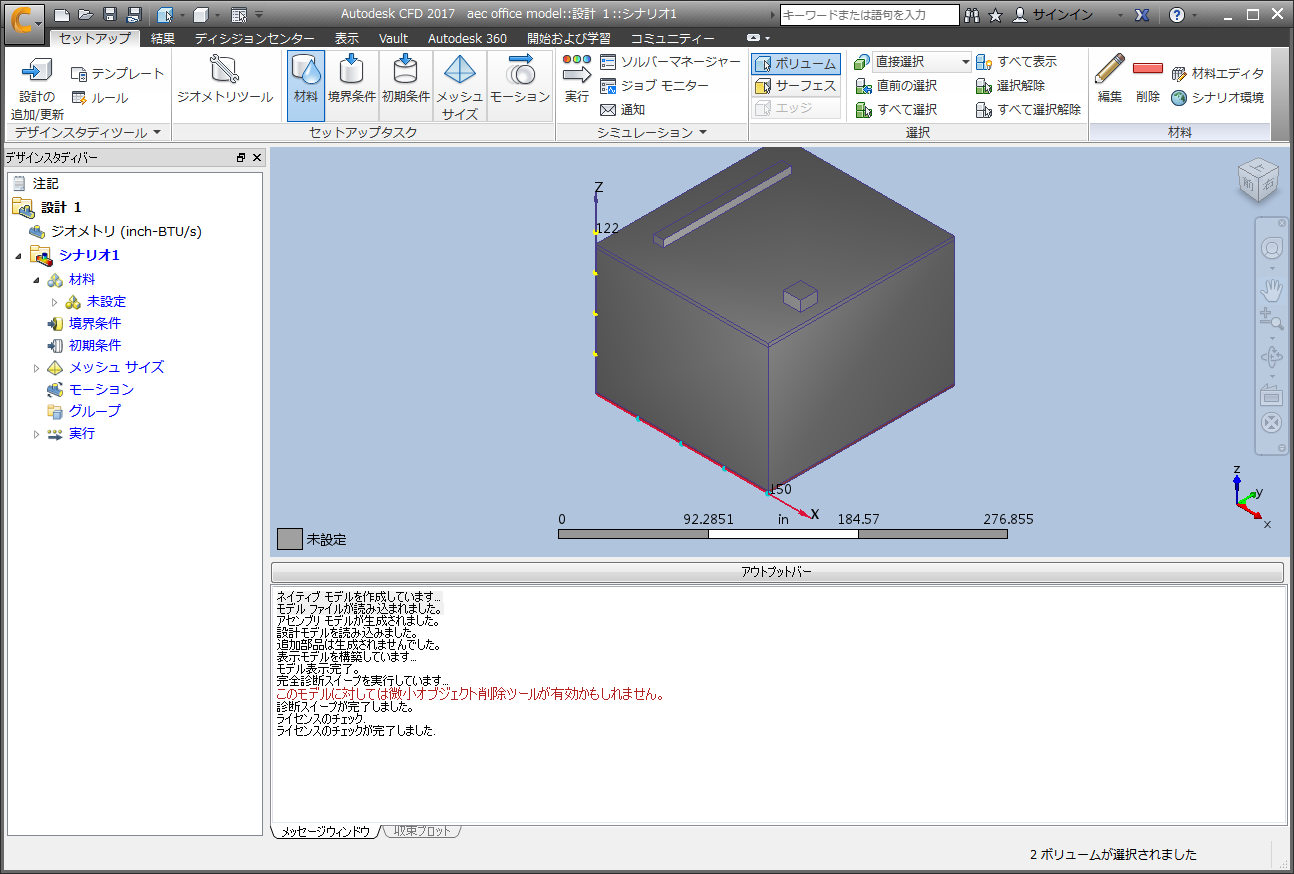Image resolution: width=1294 pixels, height=874 pixels.
Task: Toggle ボリューム volume selection mode
Action: [x=796, y=64]
